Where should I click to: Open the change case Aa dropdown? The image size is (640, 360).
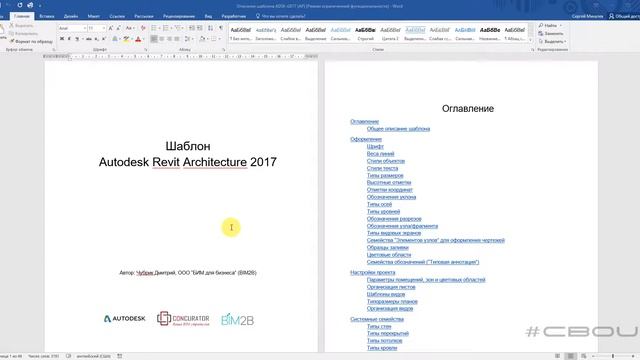click(129, 28)
